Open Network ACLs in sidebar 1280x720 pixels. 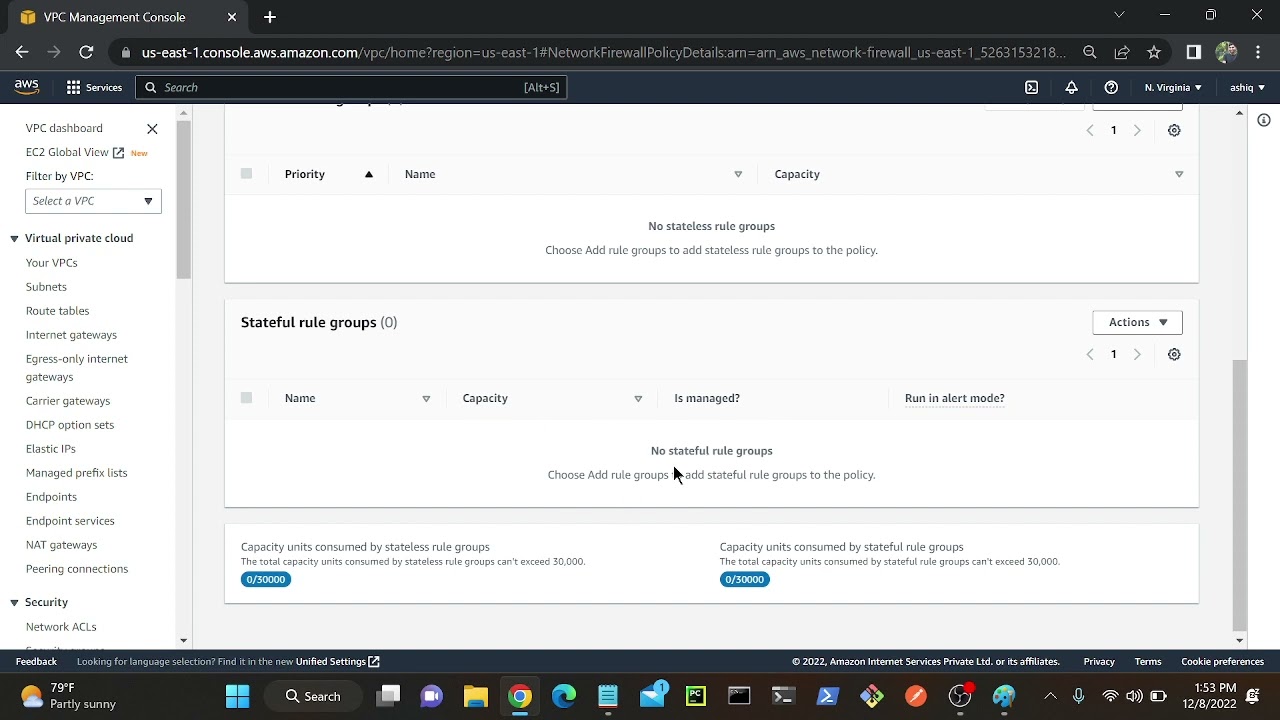(61, 627)
